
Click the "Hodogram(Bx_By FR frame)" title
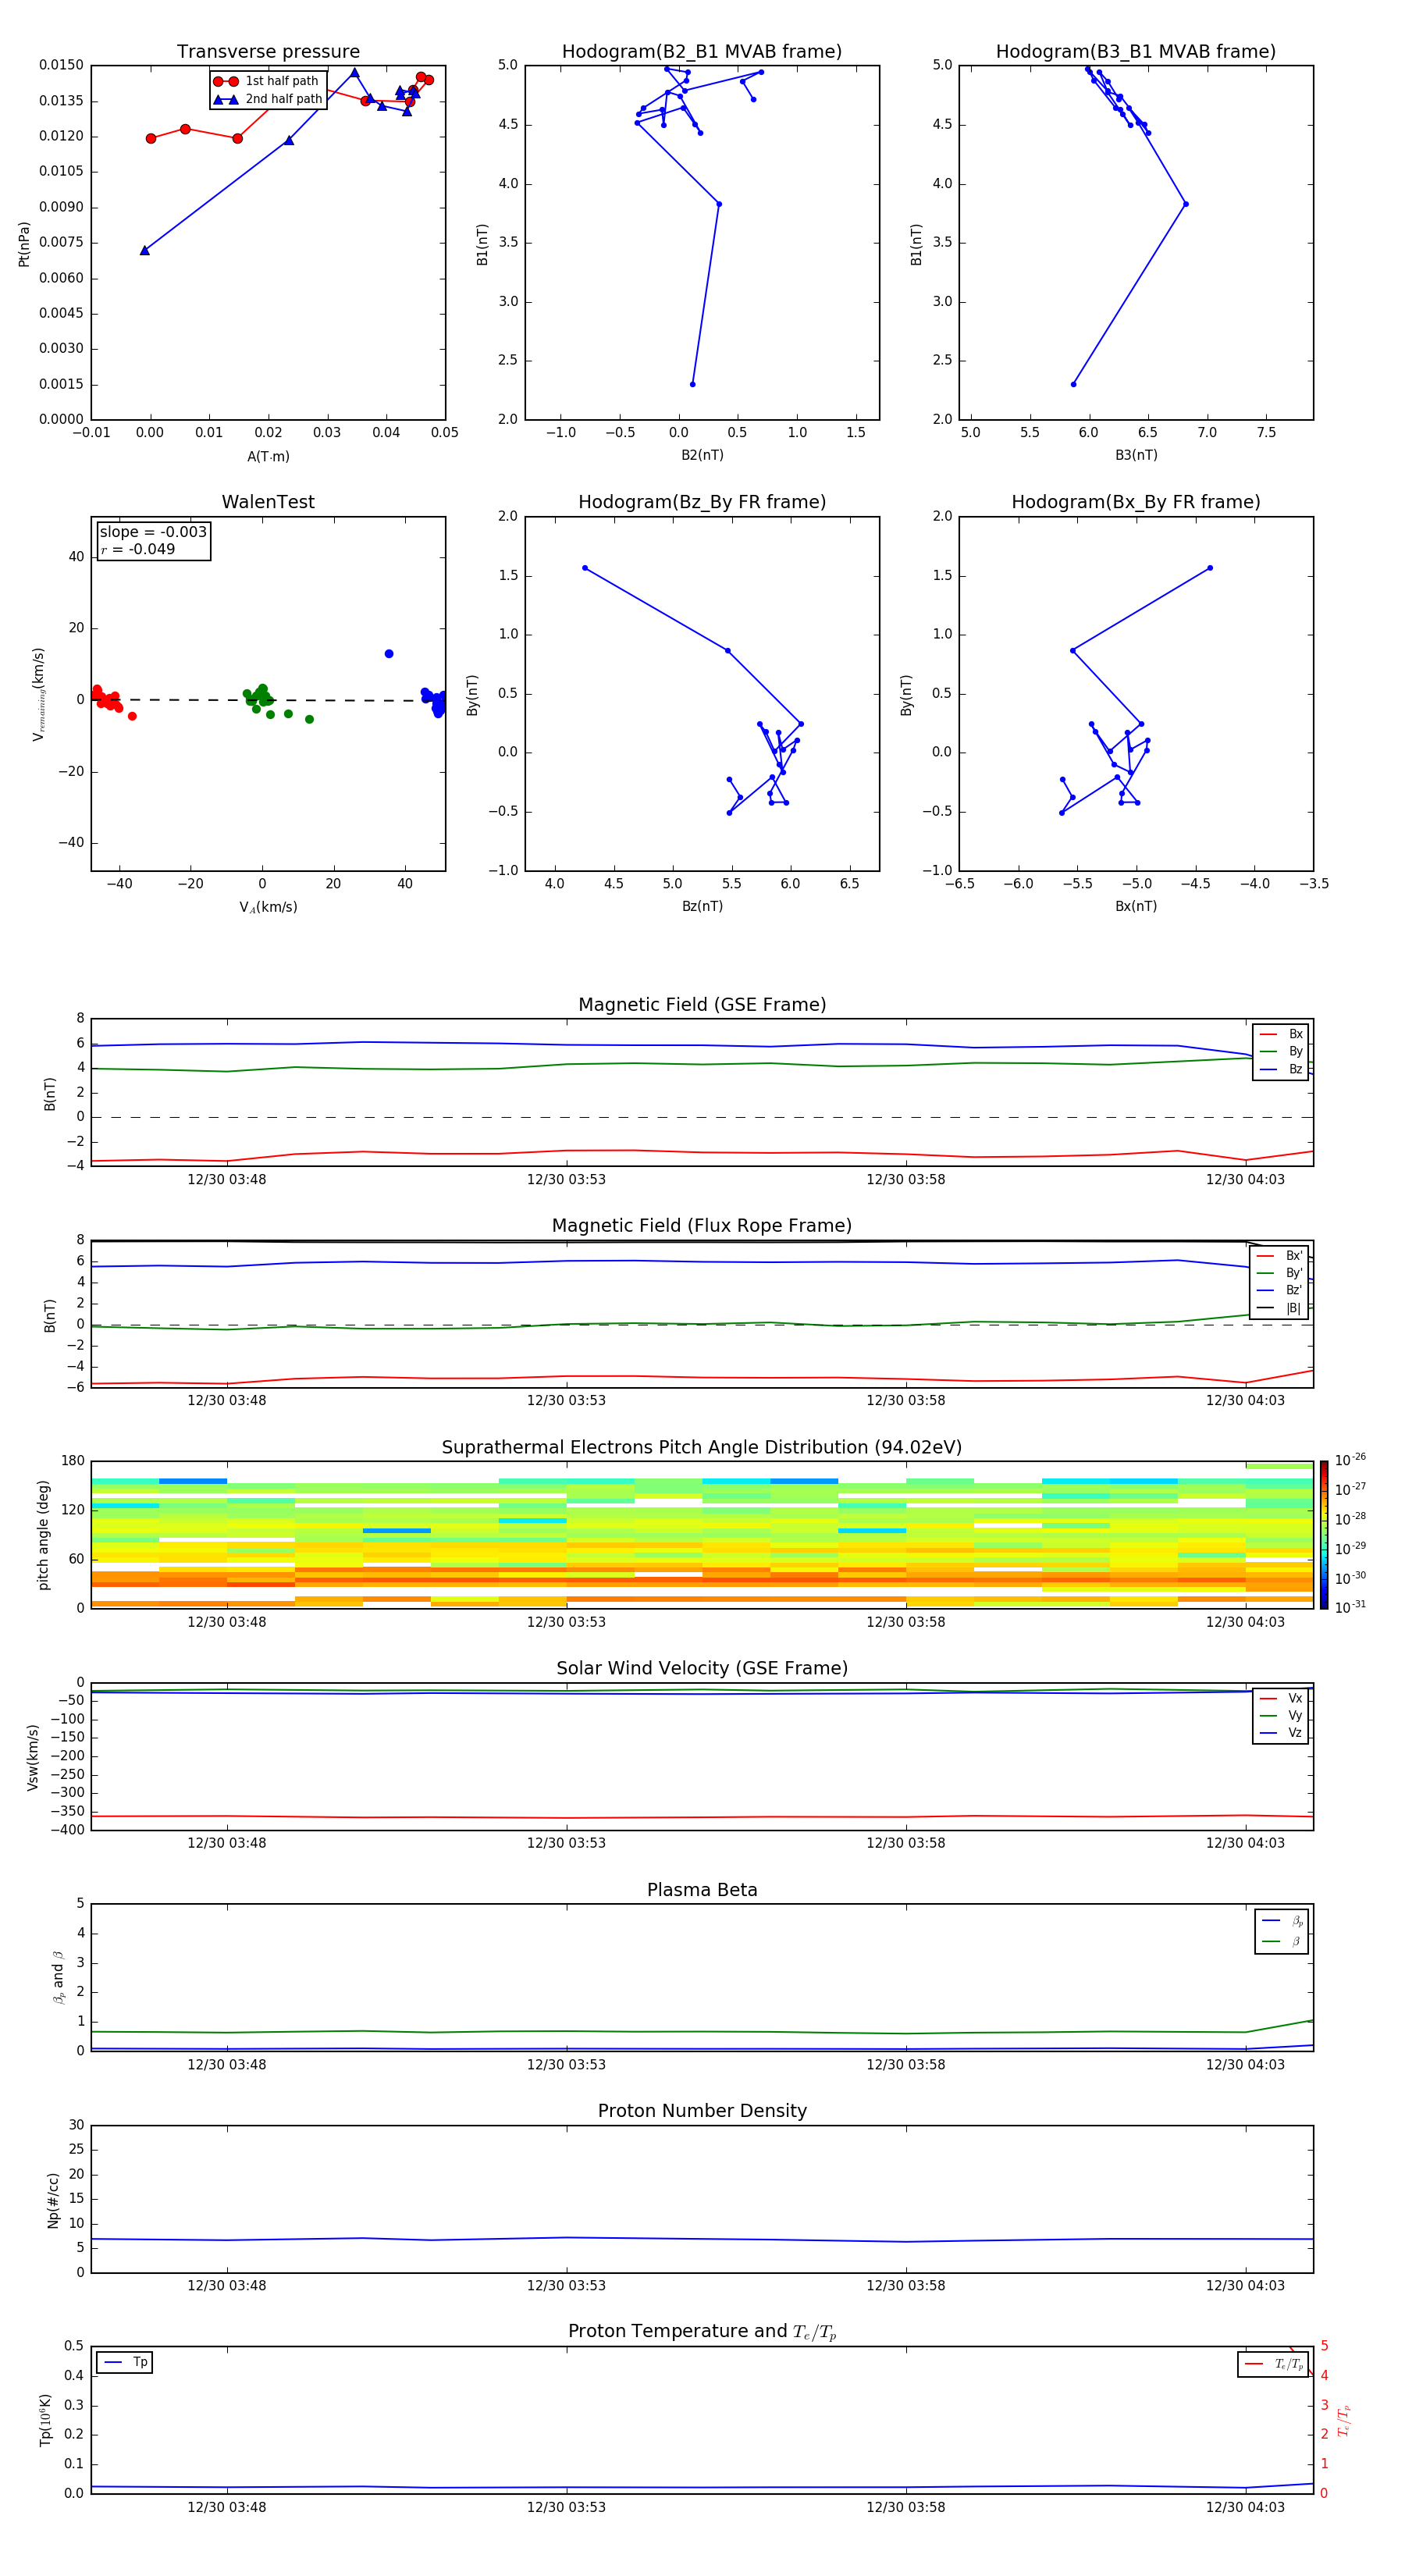(1136, 502)
